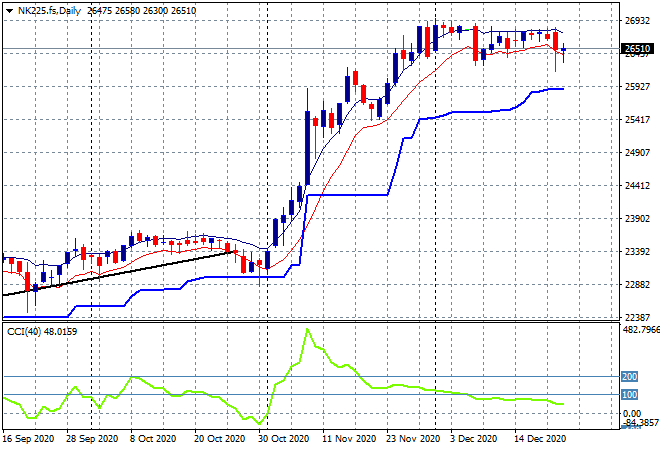
Task: Click the 8 Oct 2020 date label
Action: pos(152,439)
